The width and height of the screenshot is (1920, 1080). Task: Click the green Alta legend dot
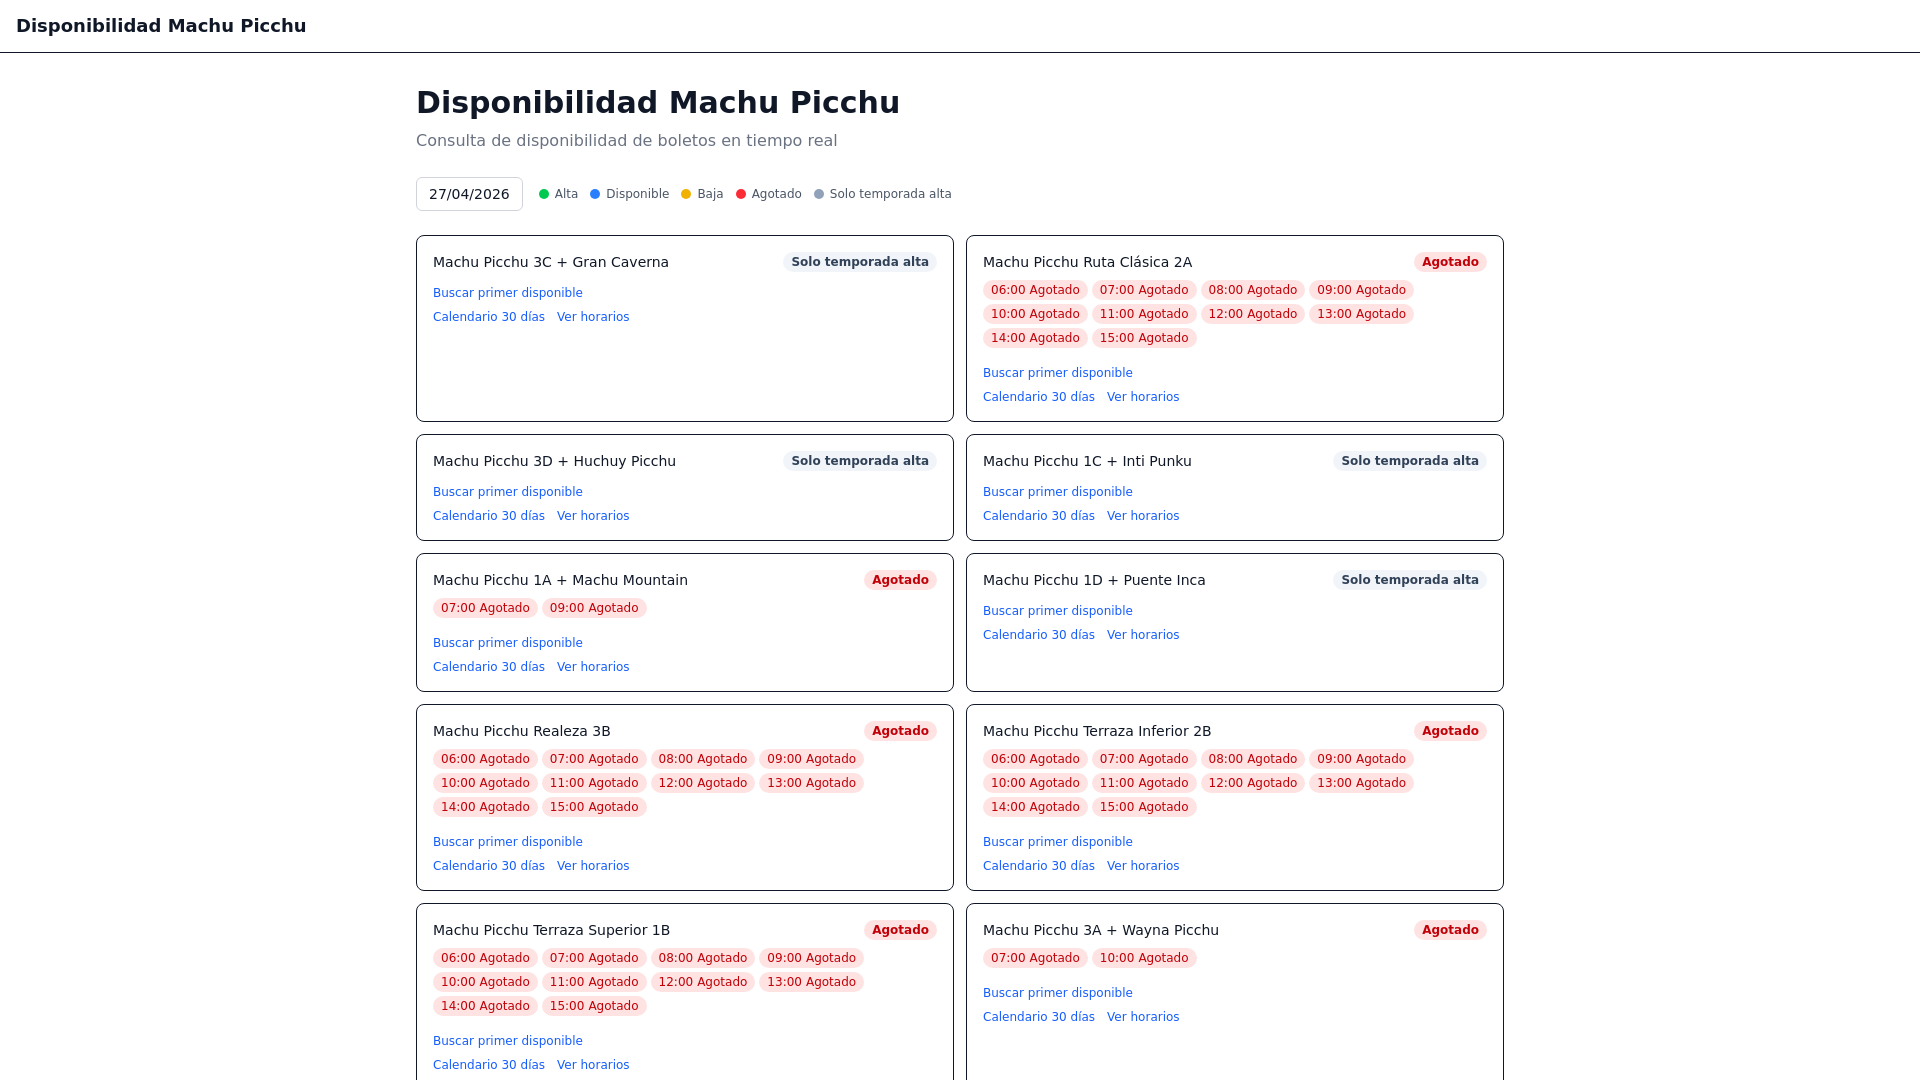544,194
